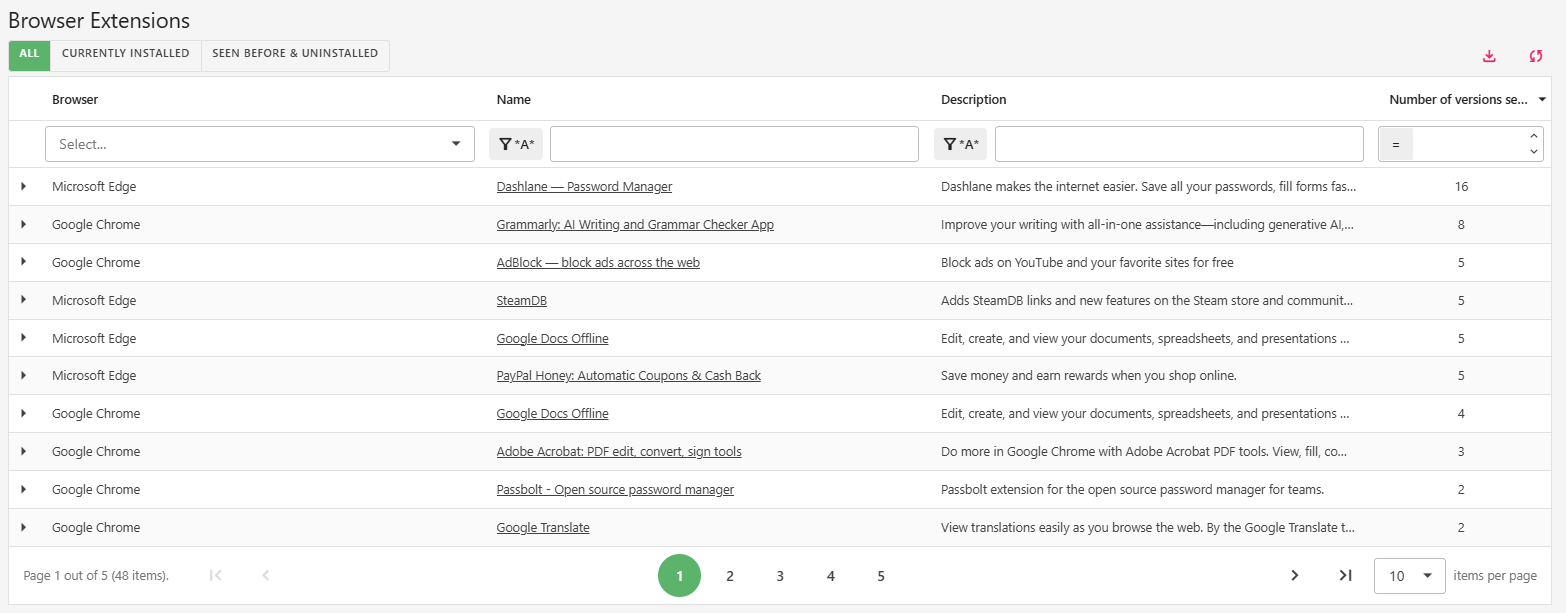
Task: Click Google Chrome cell in Grammarly row
Action: point(96,225)
